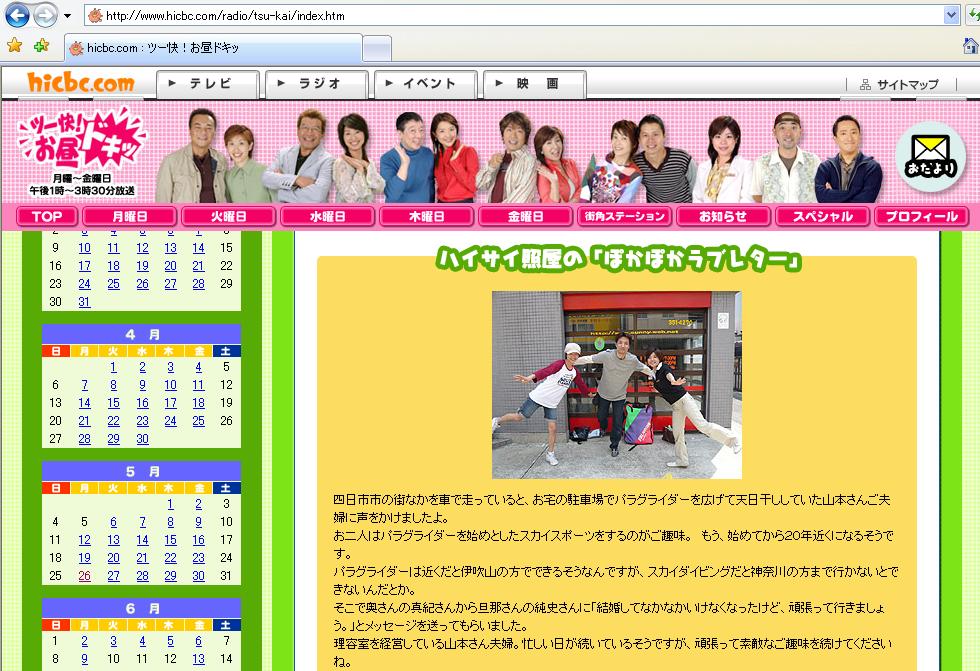
Task: Open April 9 in the 4月 calendar
Action: pos(142,385)
